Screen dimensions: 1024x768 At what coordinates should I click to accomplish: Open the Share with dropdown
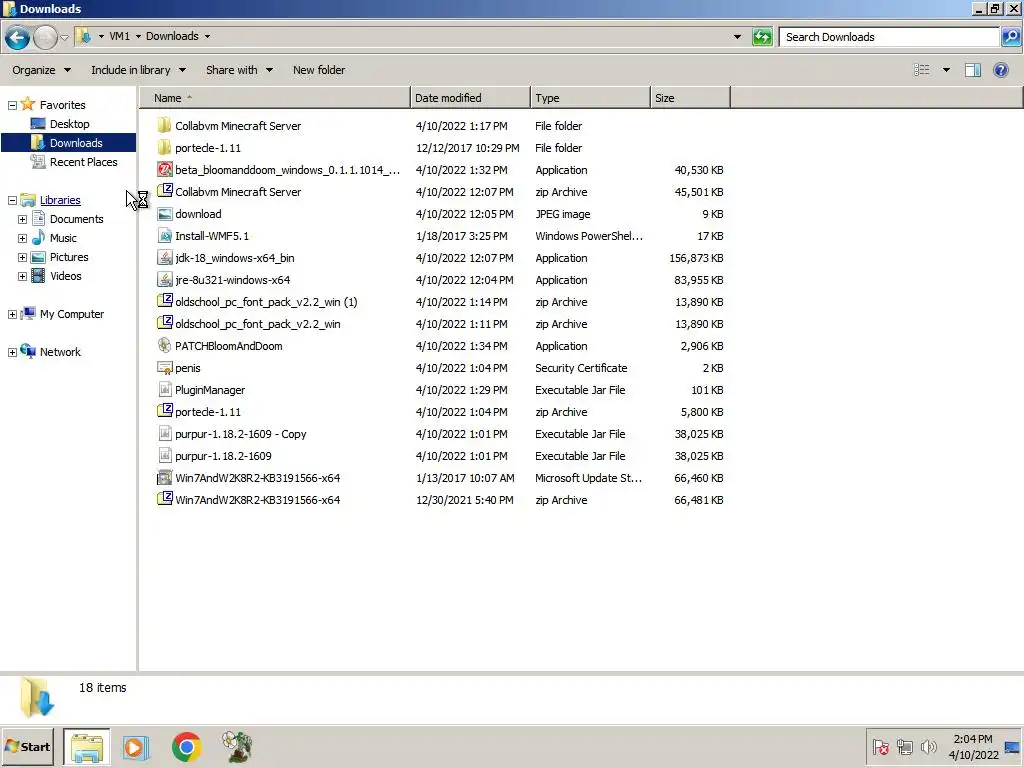tap(239, 70)
